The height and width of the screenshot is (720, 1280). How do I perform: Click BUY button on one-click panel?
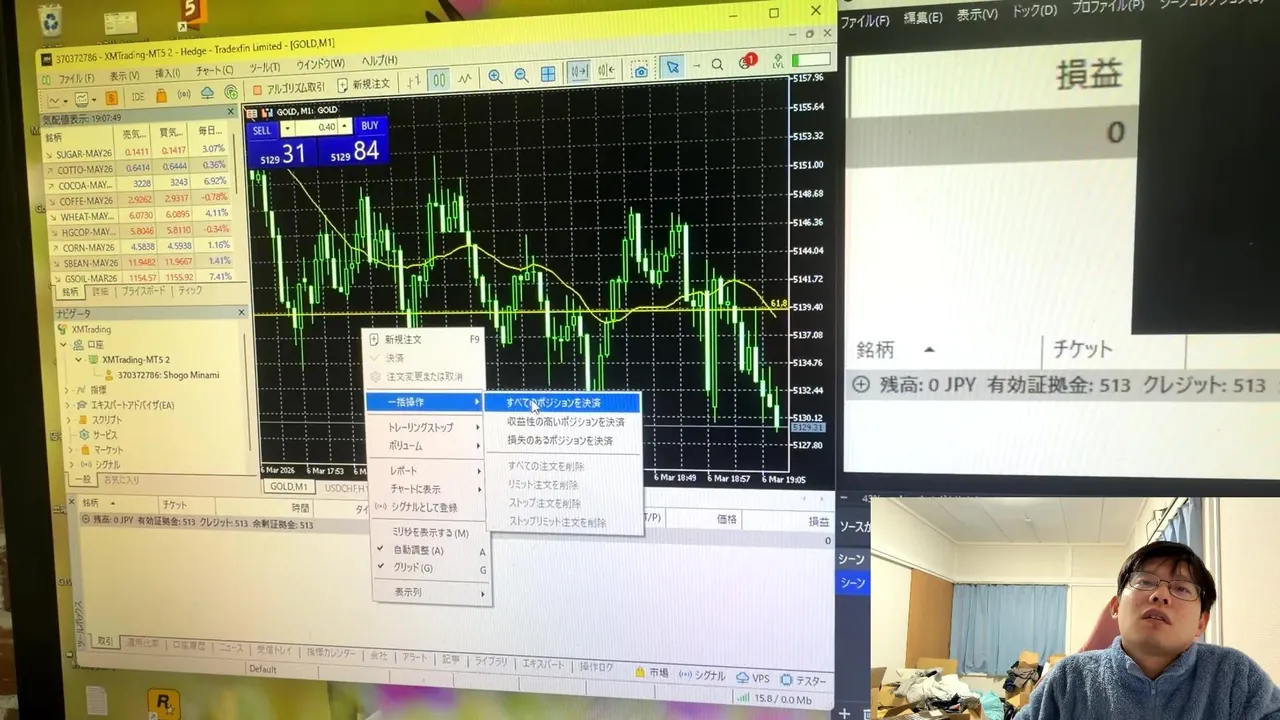click(x=370, y=126)
